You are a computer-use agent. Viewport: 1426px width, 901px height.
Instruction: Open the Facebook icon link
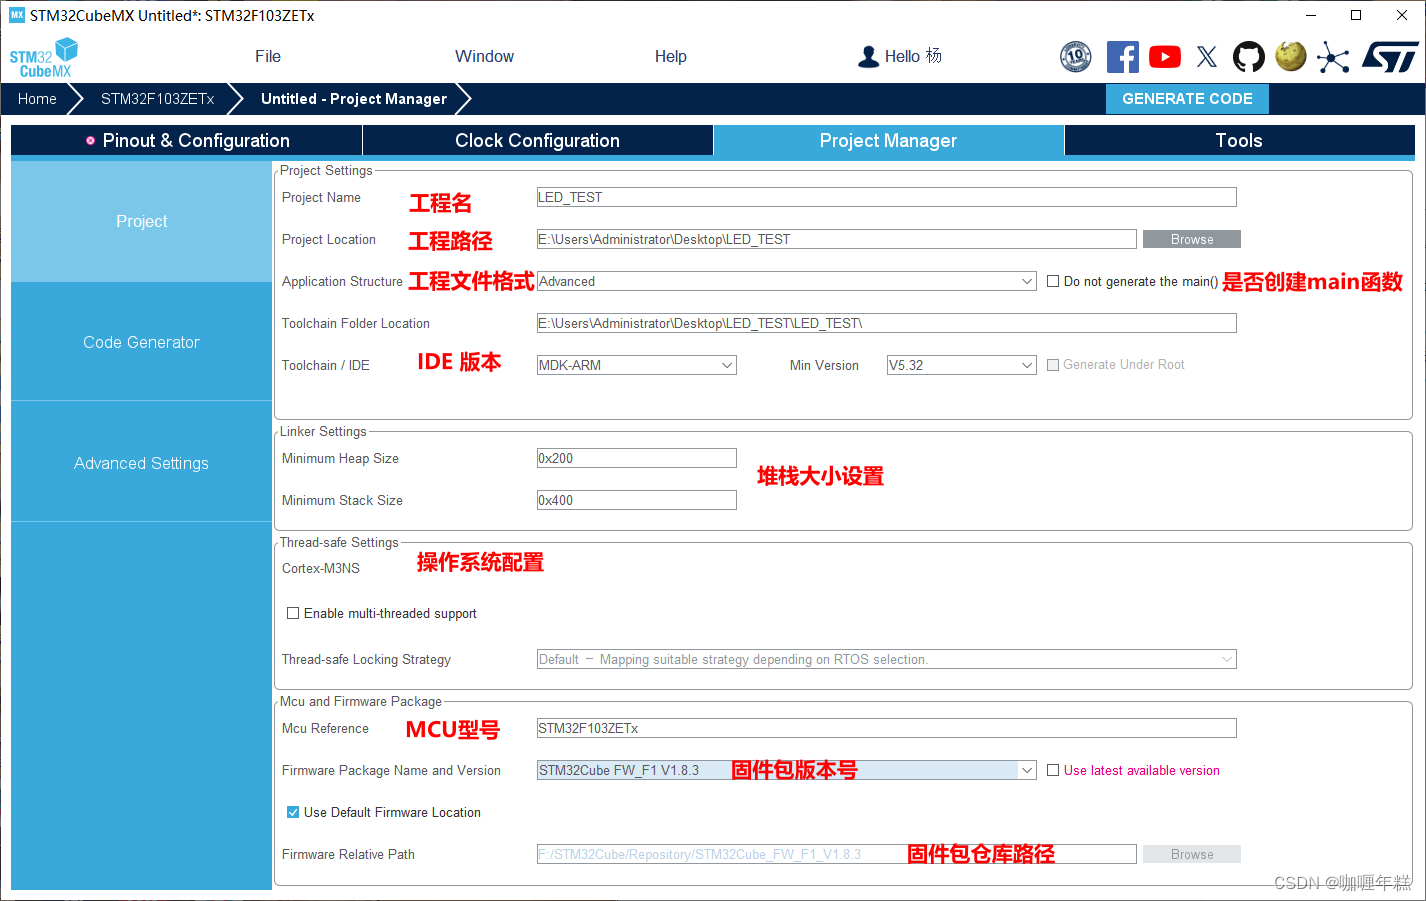point(1122,57)
